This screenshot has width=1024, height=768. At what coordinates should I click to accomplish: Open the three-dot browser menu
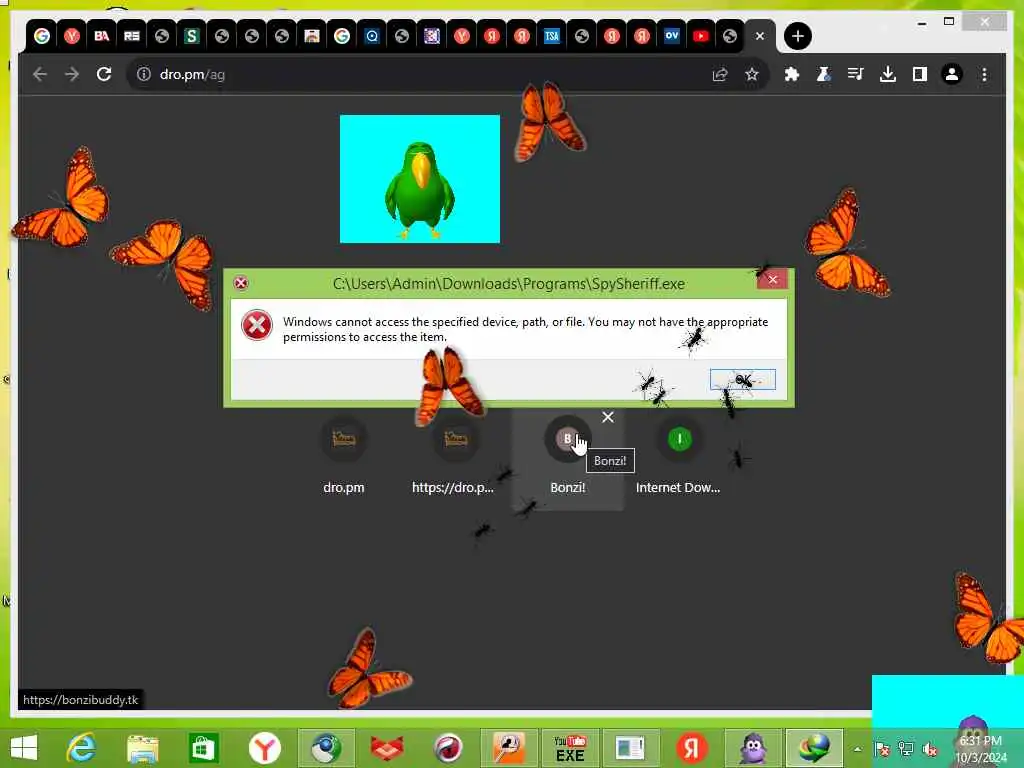[x=984, y=74]
